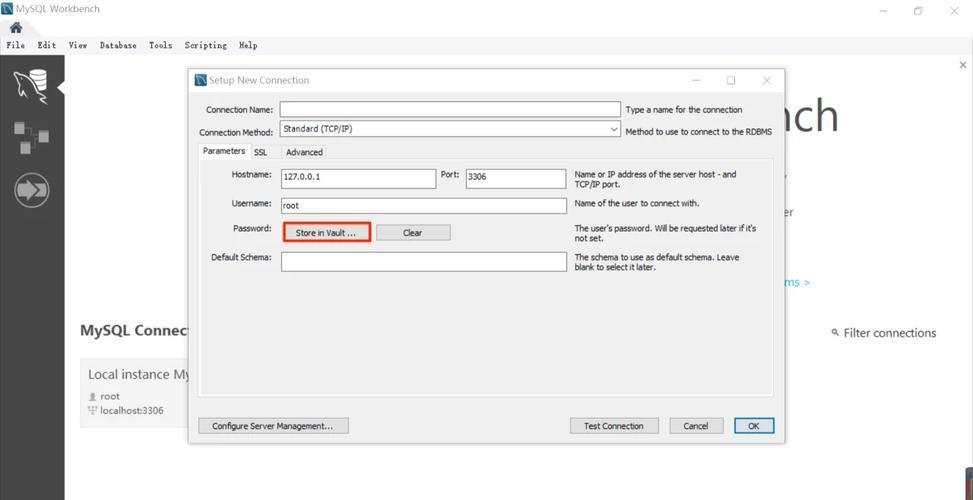This screenshot has width=973, height=500.
Task: Switch to the SSL tab
Action: point(261,152)
